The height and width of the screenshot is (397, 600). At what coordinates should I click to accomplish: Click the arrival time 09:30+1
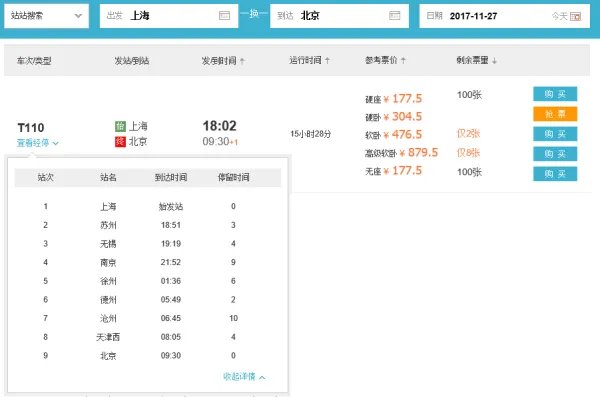[x=220, y=142]
